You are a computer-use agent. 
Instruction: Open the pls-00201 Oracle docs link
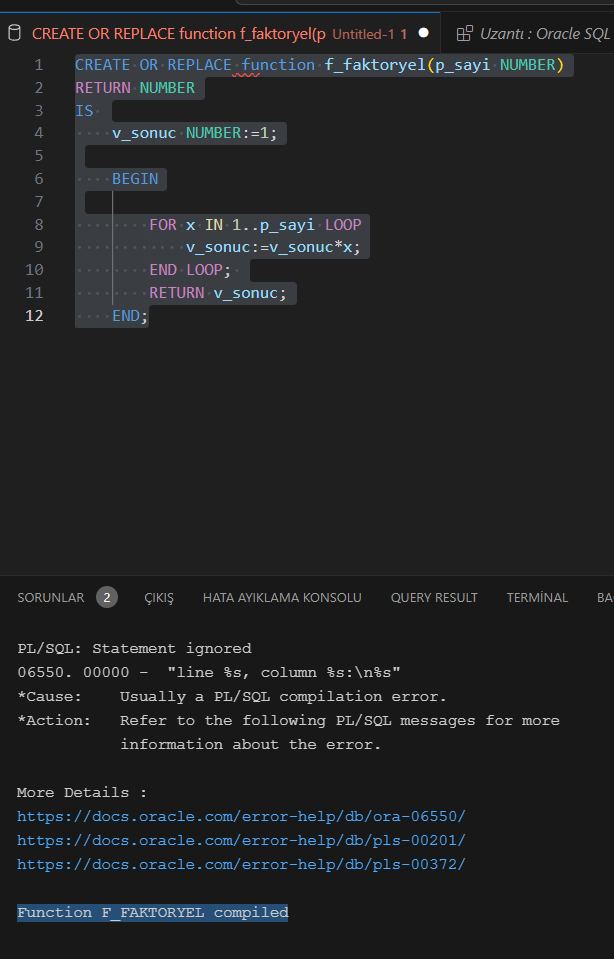tap(241, 840)
